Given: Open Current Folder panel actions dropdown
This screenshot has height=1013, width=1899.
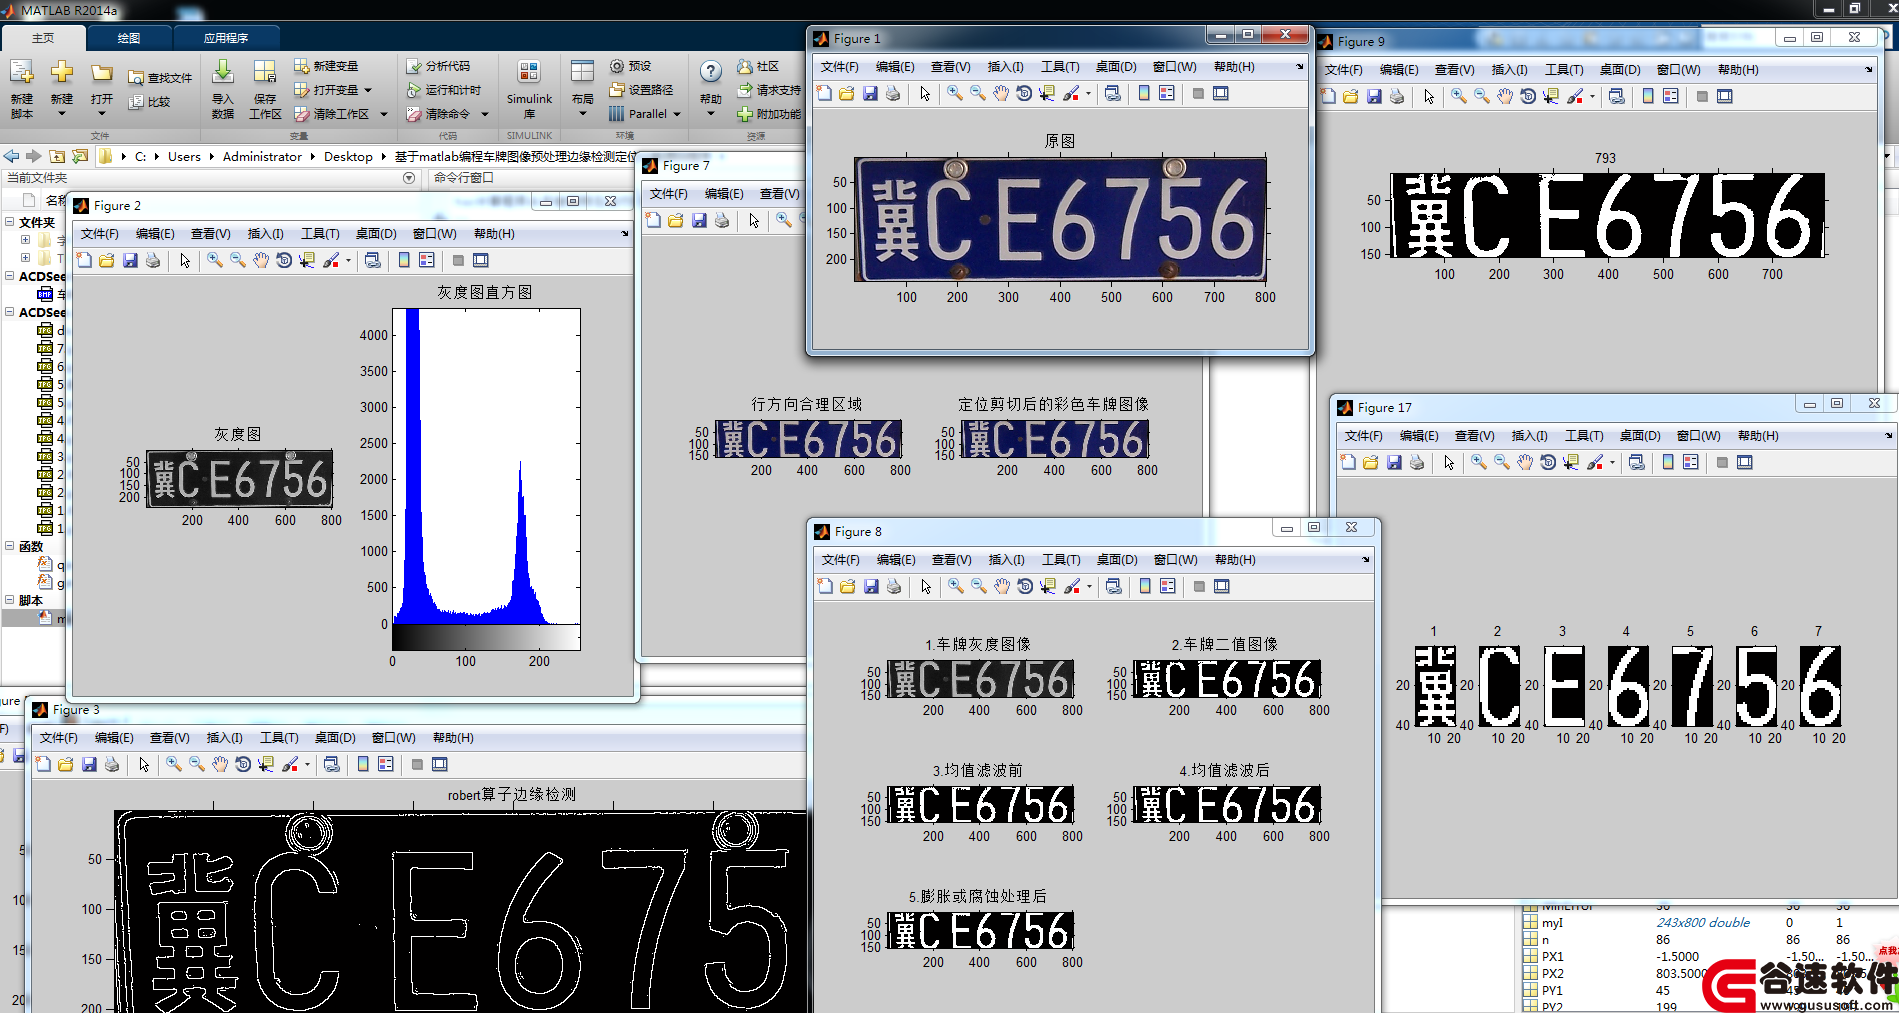Looking at the screenshot, I should 408,177.
